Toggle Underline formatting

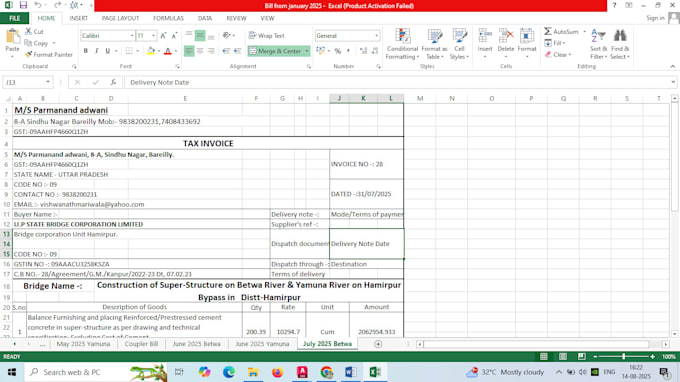click(108, 51)
